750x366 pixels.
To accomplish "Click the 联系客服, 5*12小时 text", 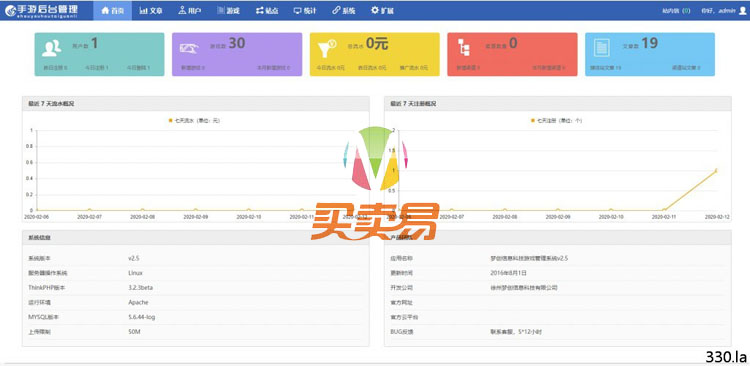I will [x=516, y=332].
